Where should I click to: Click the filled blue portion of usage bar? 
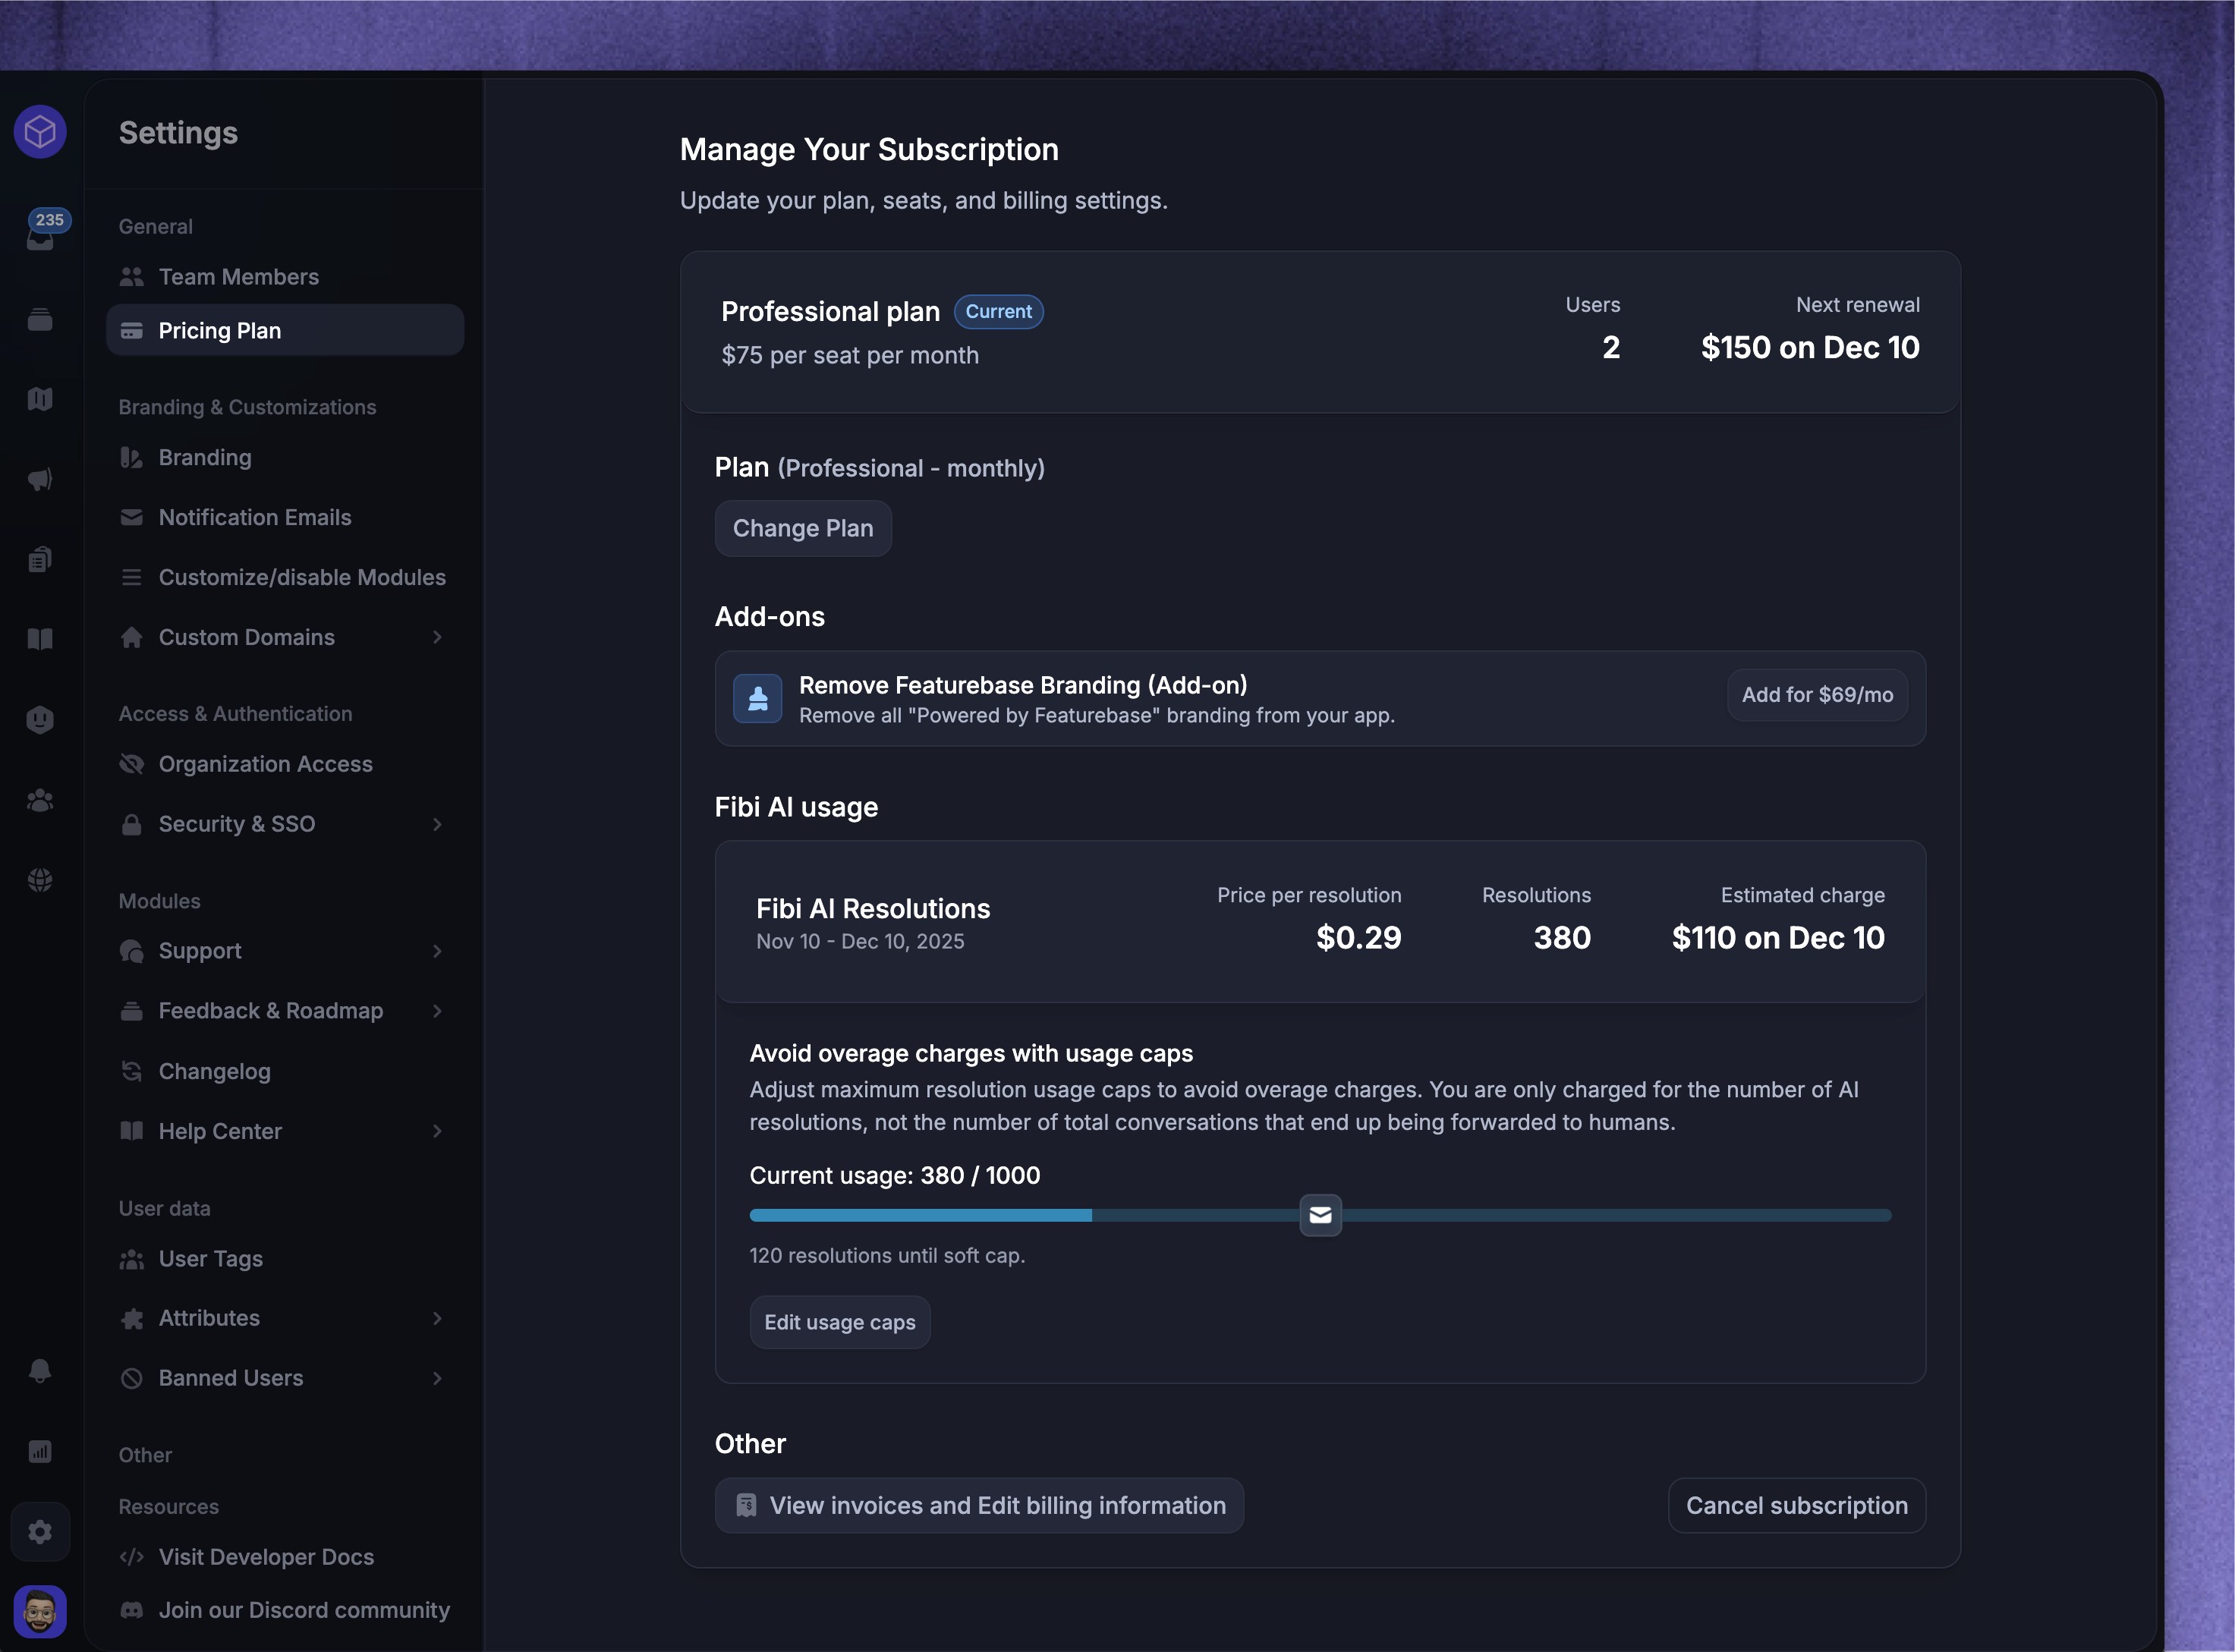pos(920,1215)
